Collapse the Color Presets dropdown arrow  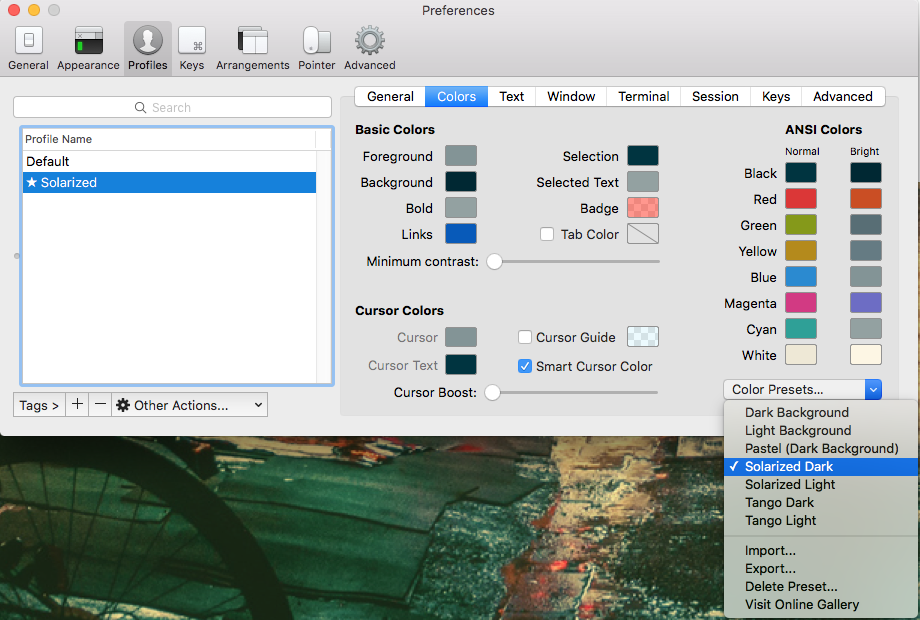(873, 389)
